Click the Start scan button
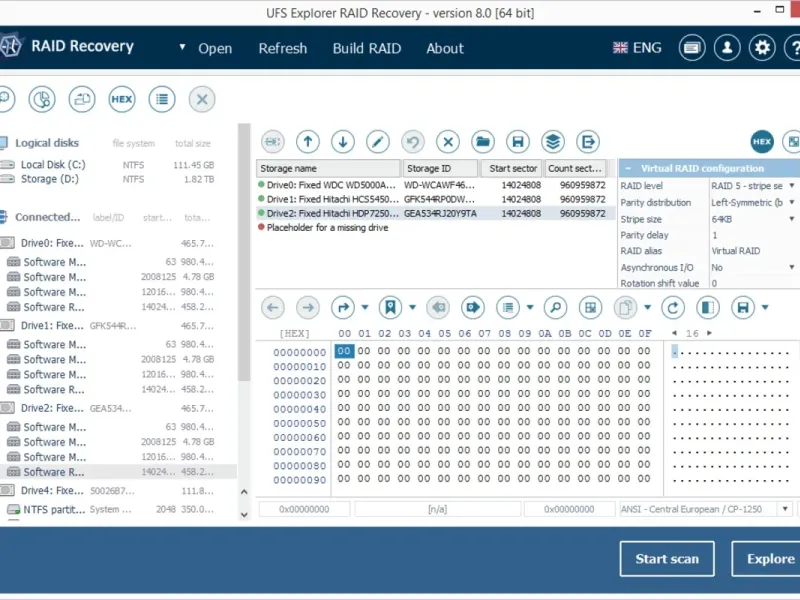Viewport: 800px width, 600px height. pyautogui.click(x=667, y=559)
